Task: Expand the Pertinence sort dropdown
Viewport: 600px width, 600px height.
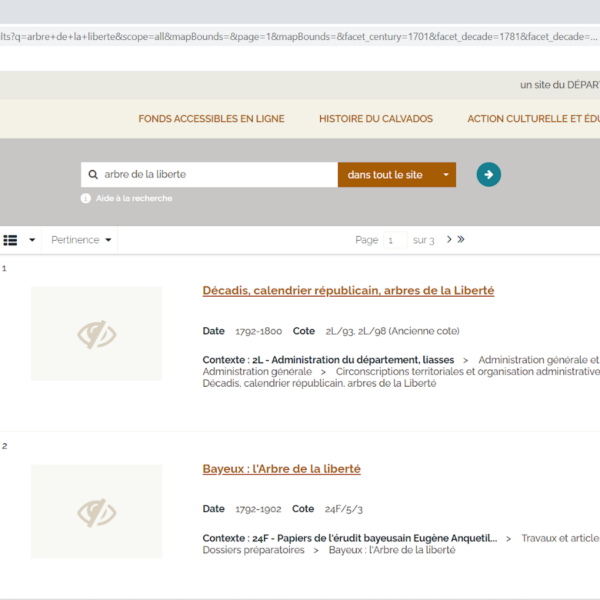Action: (x=82, y=240)
